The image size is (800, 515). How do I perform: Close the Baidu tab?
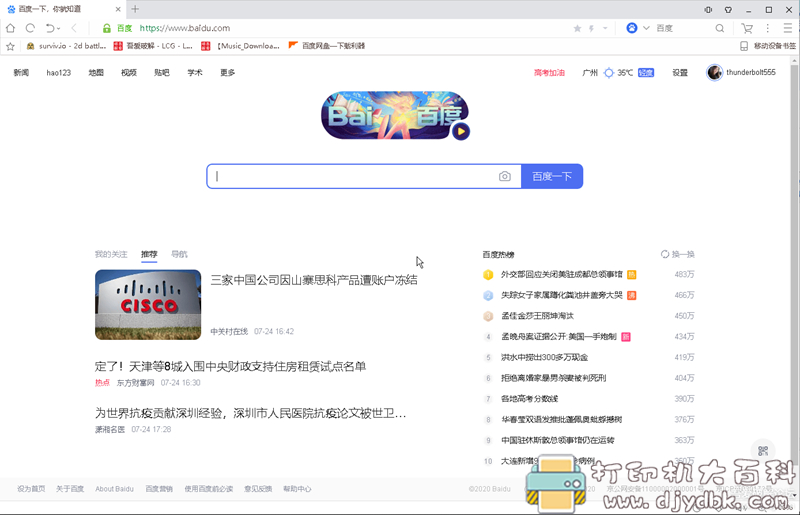coord(118,9)
